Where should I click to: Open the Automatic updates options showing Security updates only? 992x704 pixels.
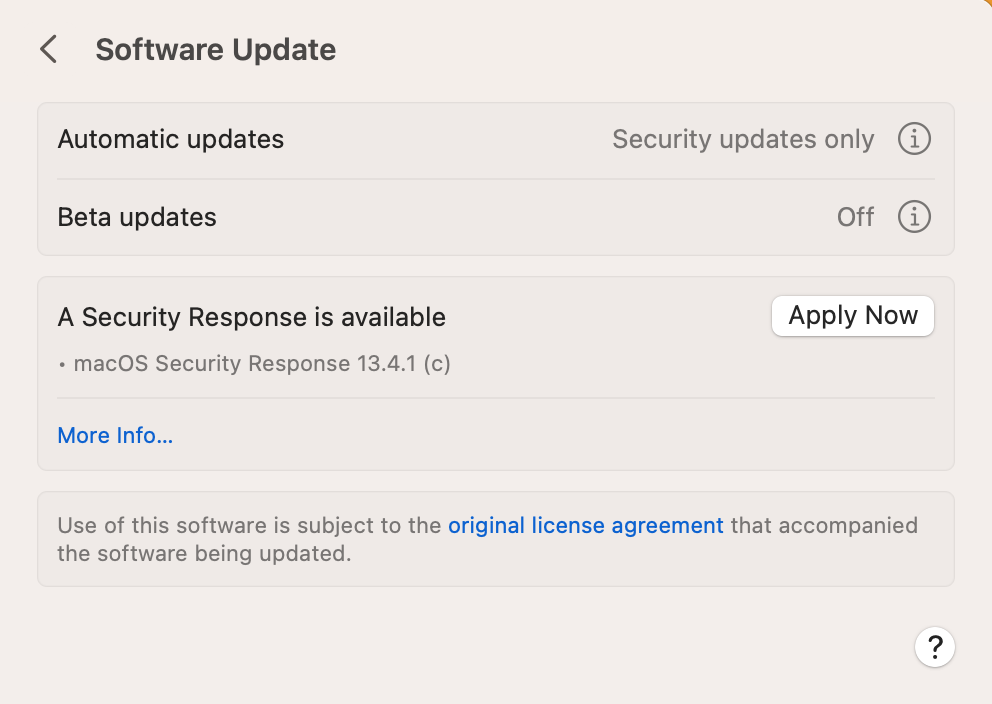[743, 139]
